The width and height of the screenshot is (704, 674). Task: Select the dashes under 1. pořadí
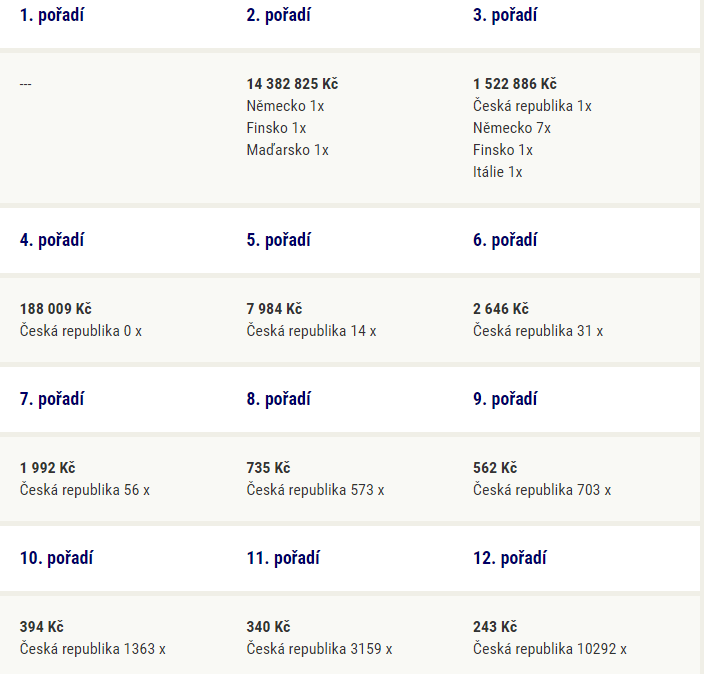26,84
